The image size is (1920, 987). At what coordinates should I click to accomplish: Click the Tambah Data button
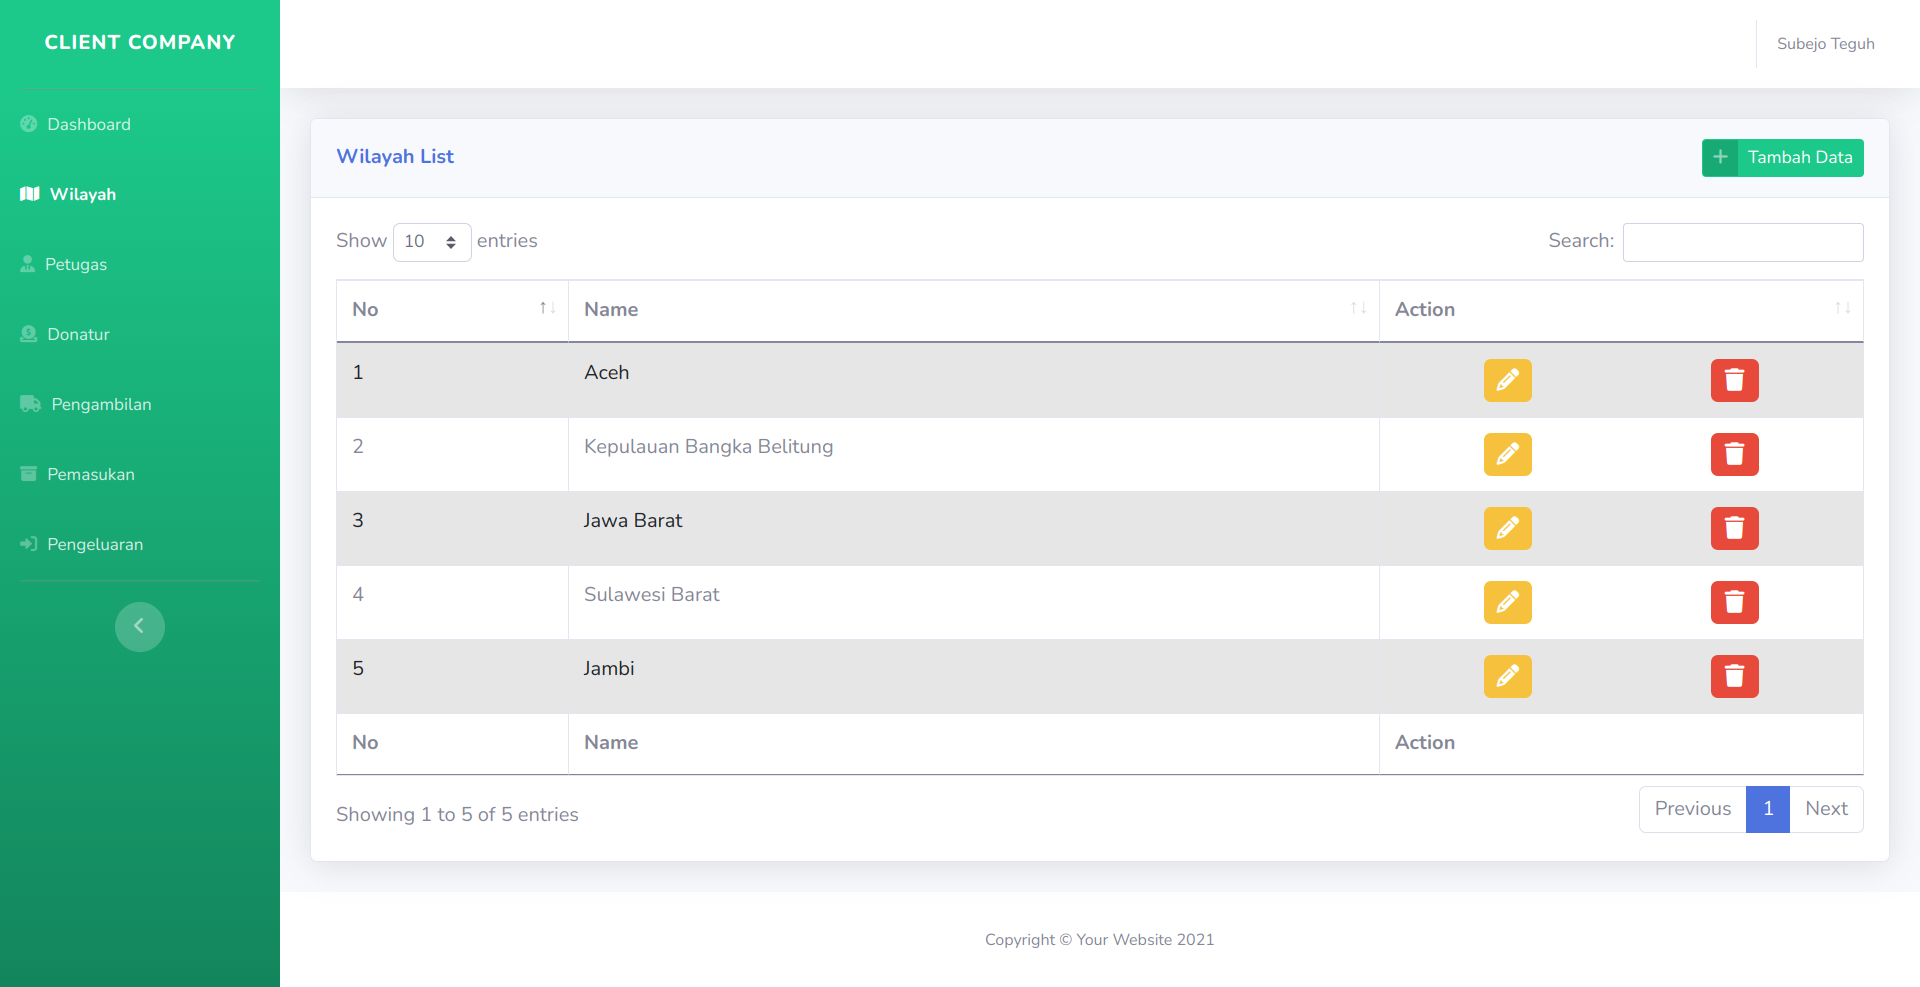1782,158
